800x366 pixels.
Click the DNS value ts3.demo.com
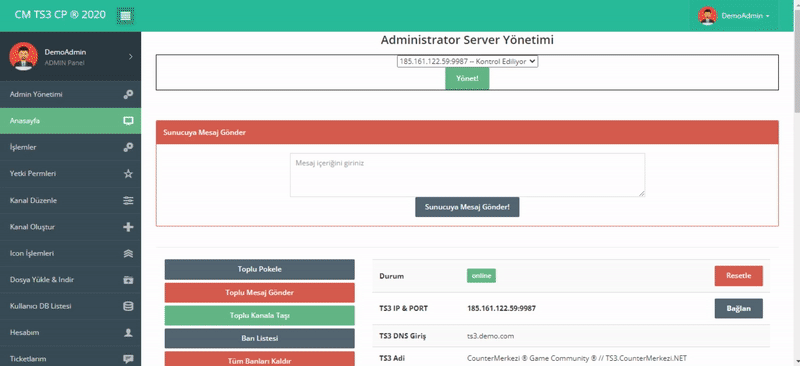pyautogui.click(x=490, y=336)
